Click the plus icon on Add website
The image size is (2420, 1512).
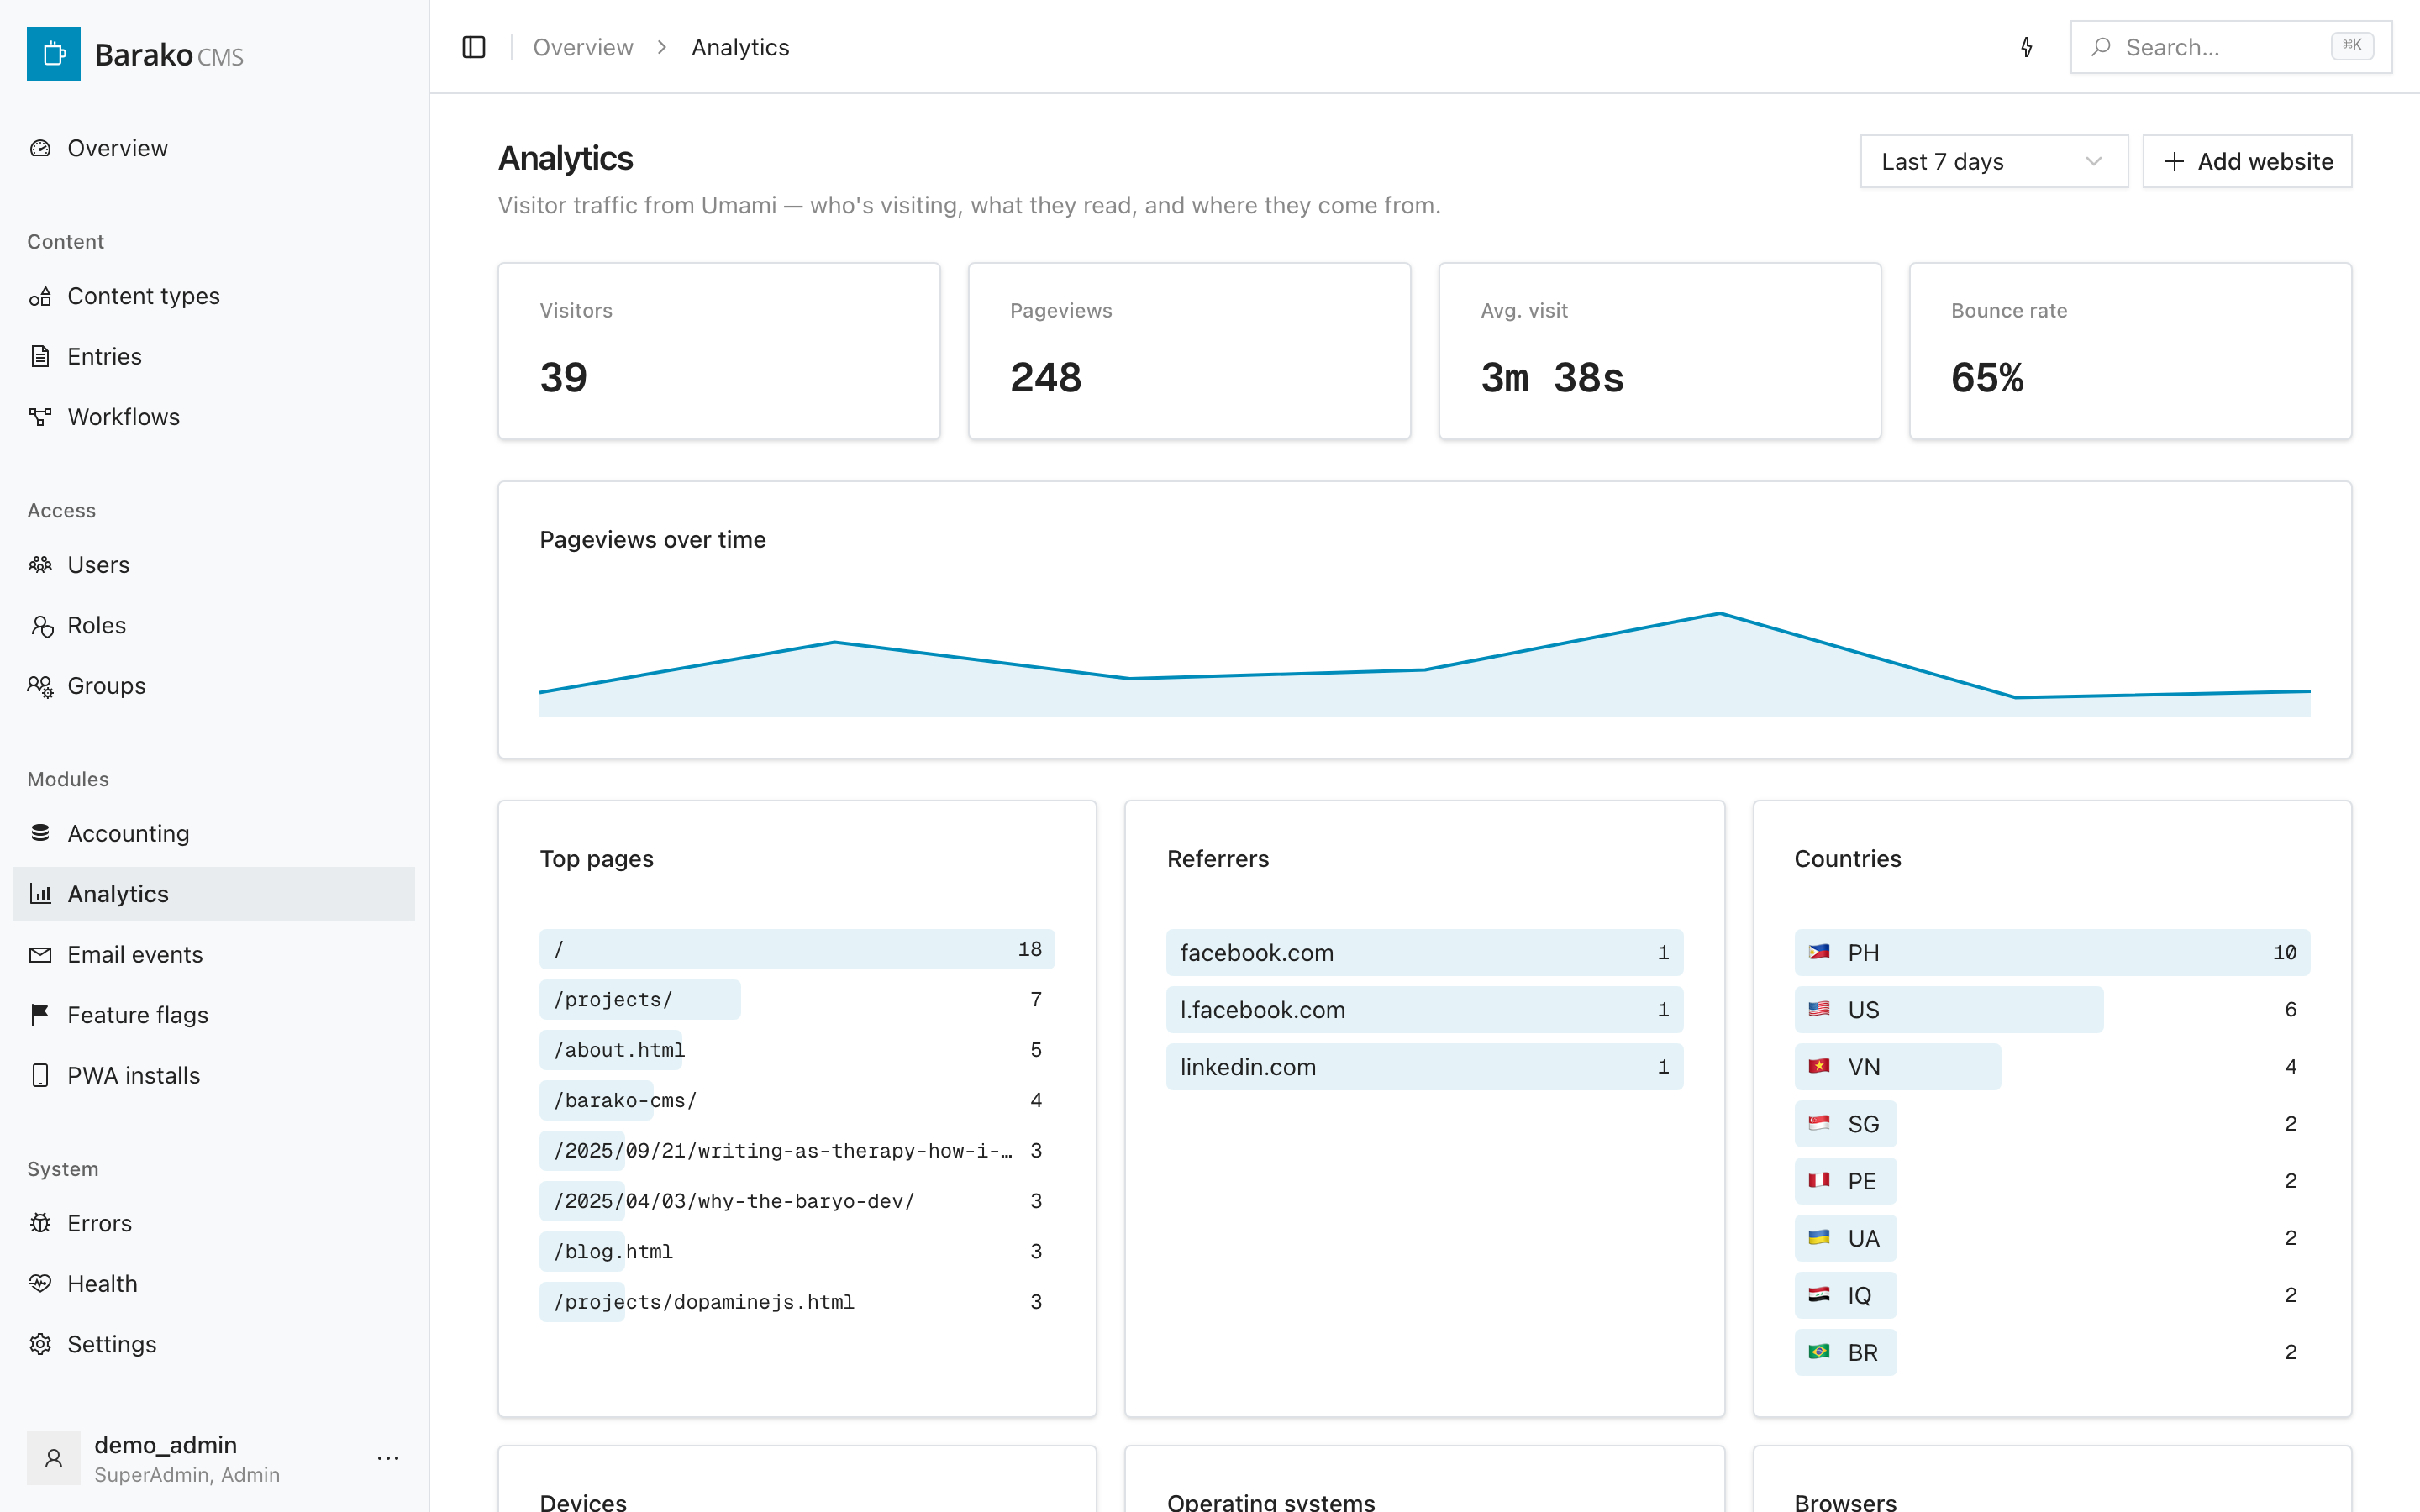point(2174,161)
